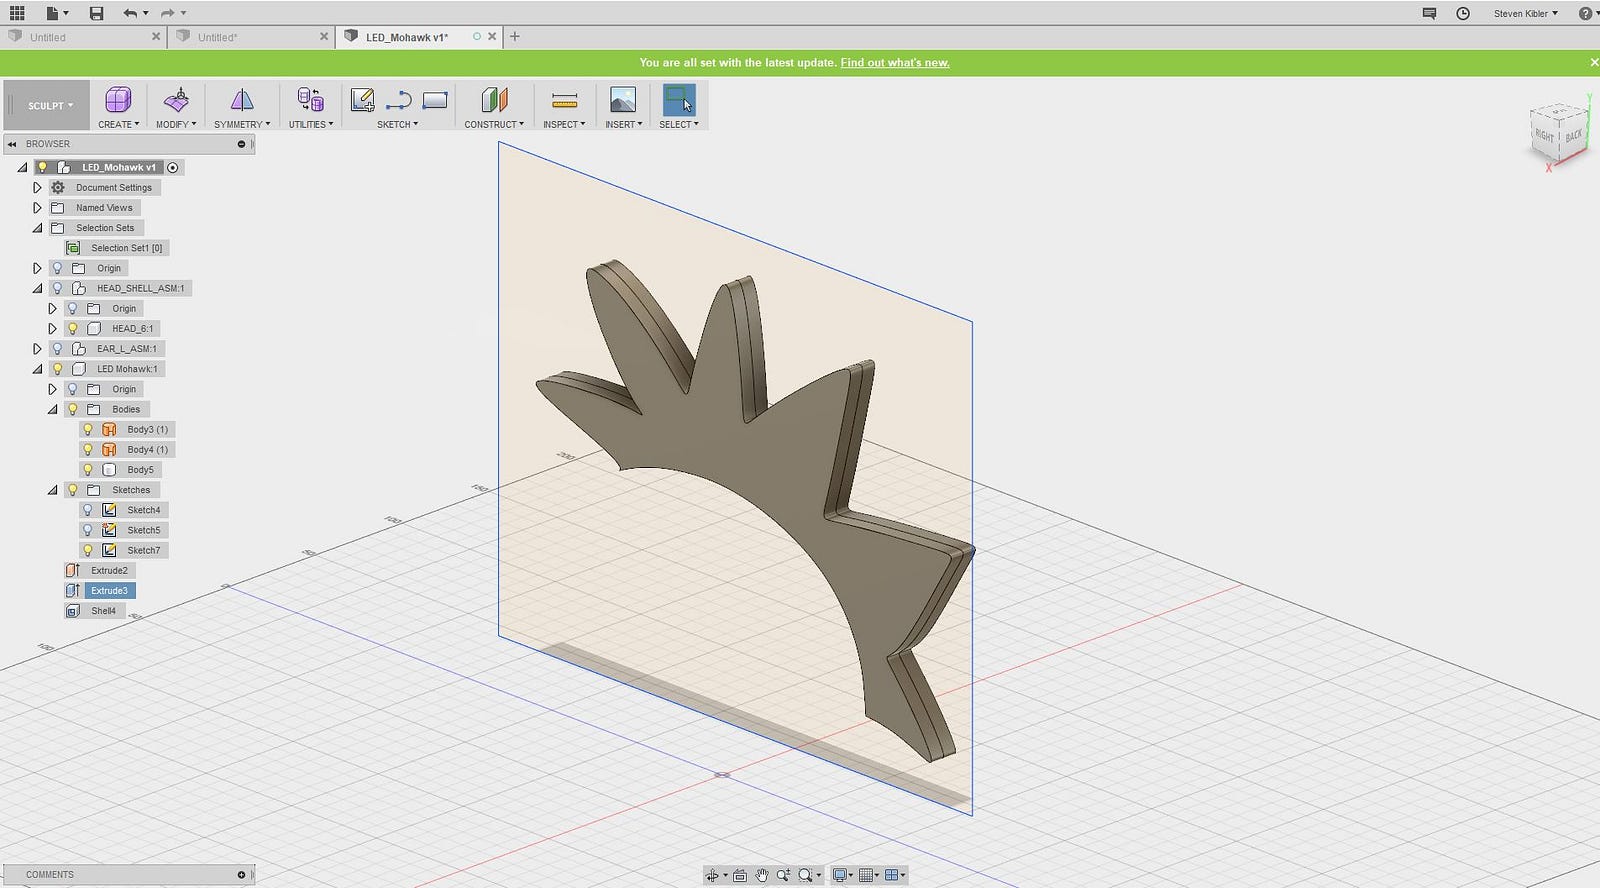Click the Symmetry mirror icon
Screen dimensions: 1600x888
242,99
